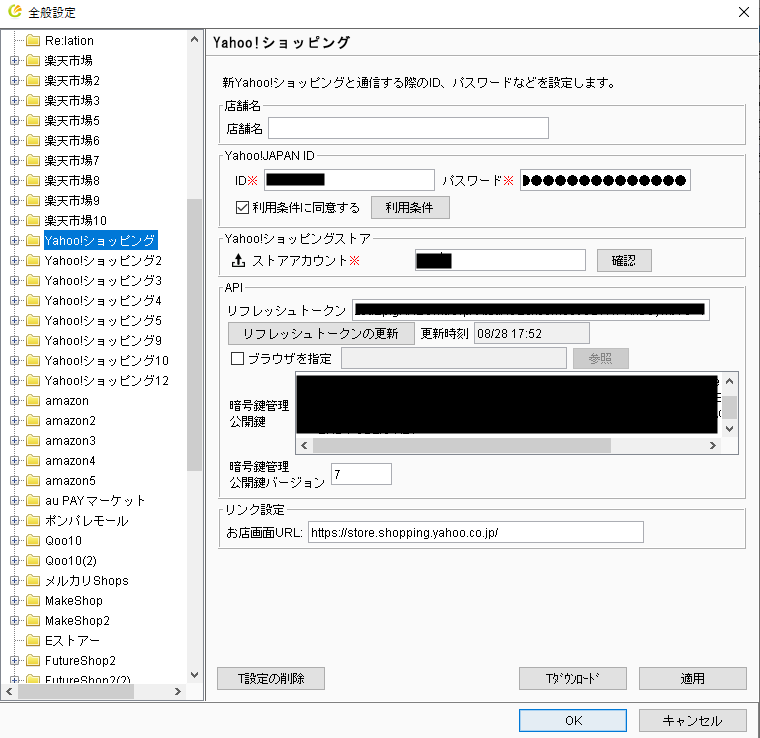
Task: Click the 店舗名 input field
Action: (x=409, y=128)
